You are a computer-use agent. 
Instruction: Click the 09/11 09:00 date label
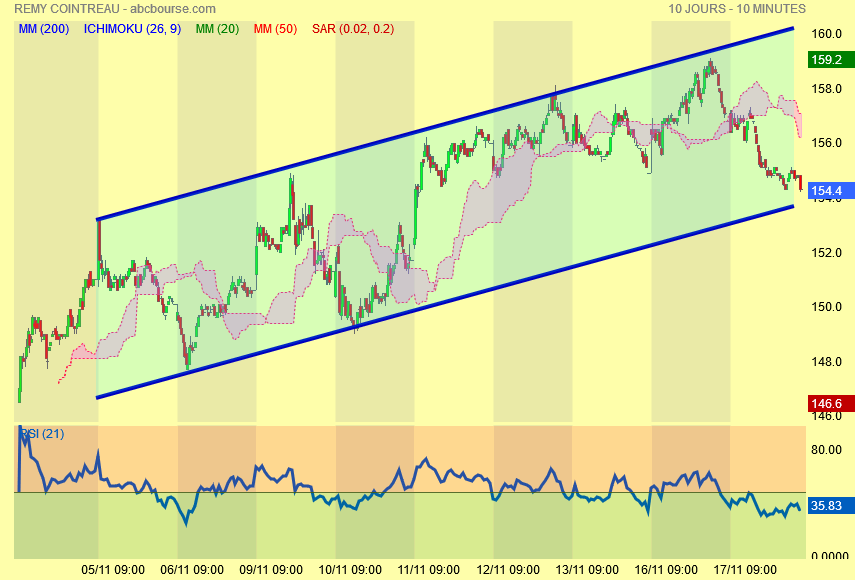271,570
